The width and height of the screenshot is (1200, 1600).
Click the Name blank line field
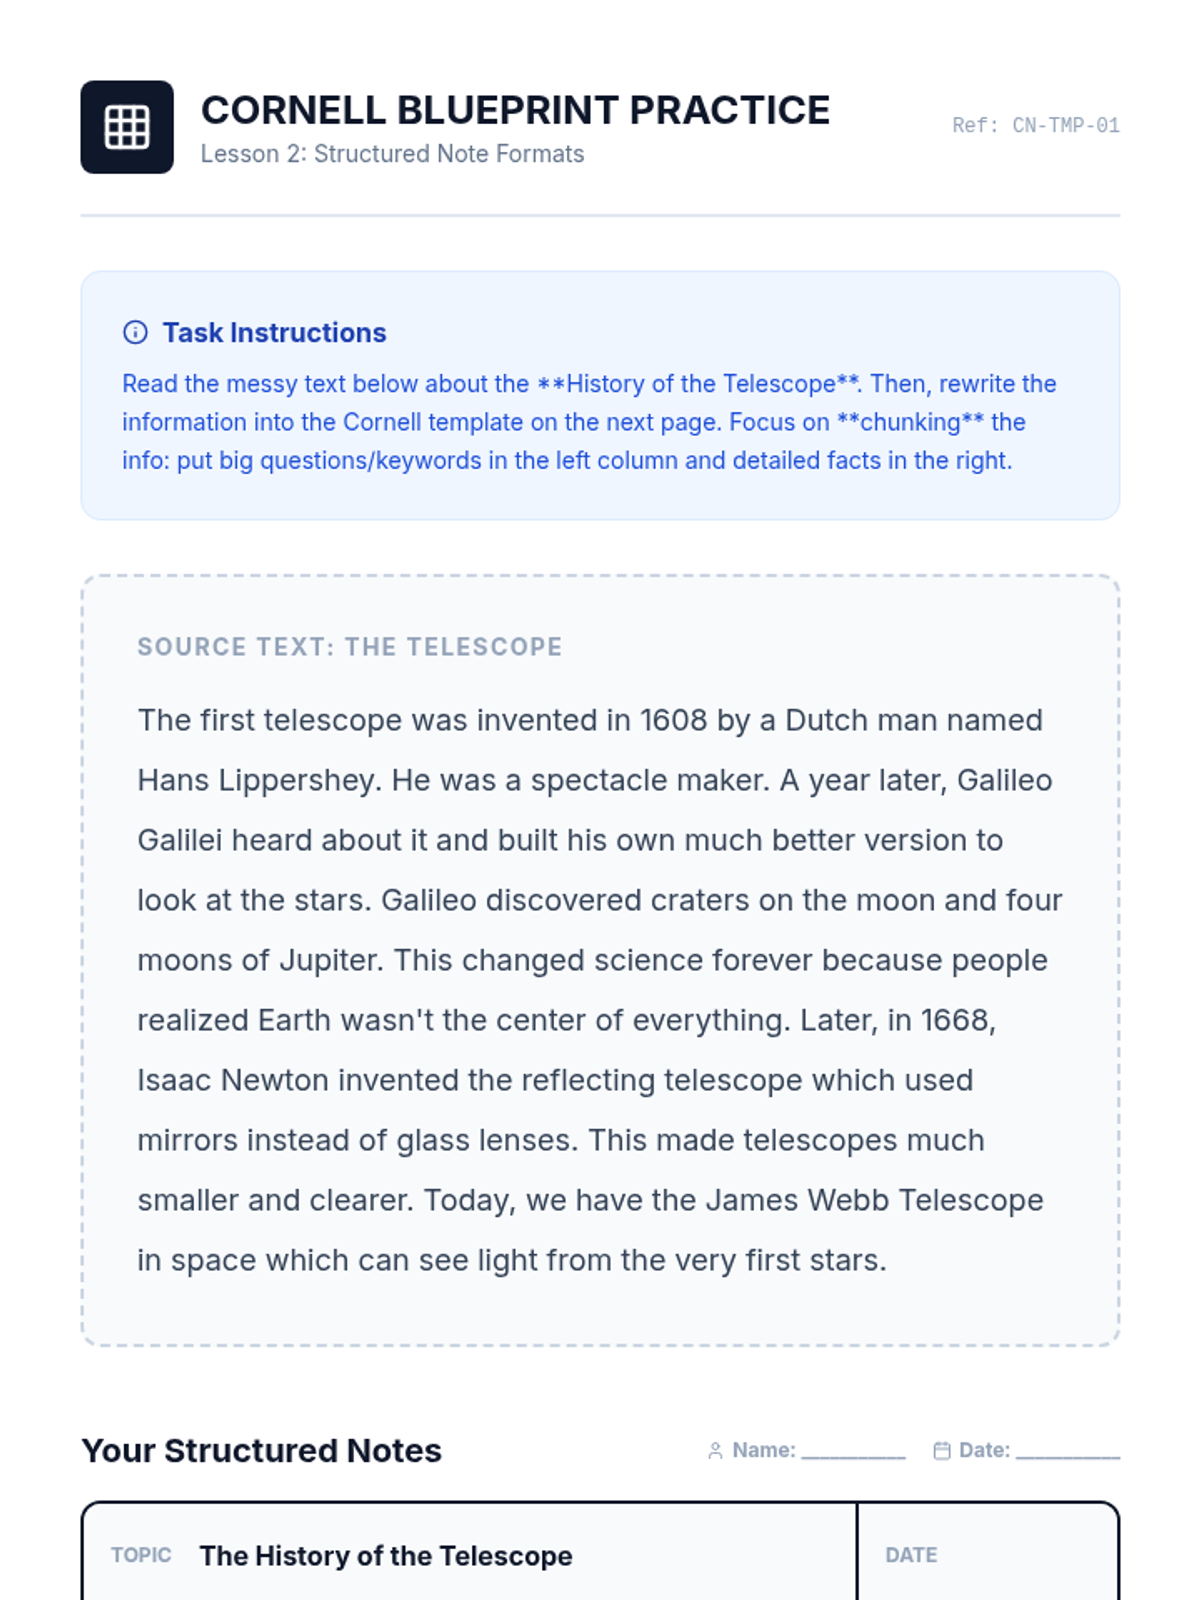coord(853,1452)
